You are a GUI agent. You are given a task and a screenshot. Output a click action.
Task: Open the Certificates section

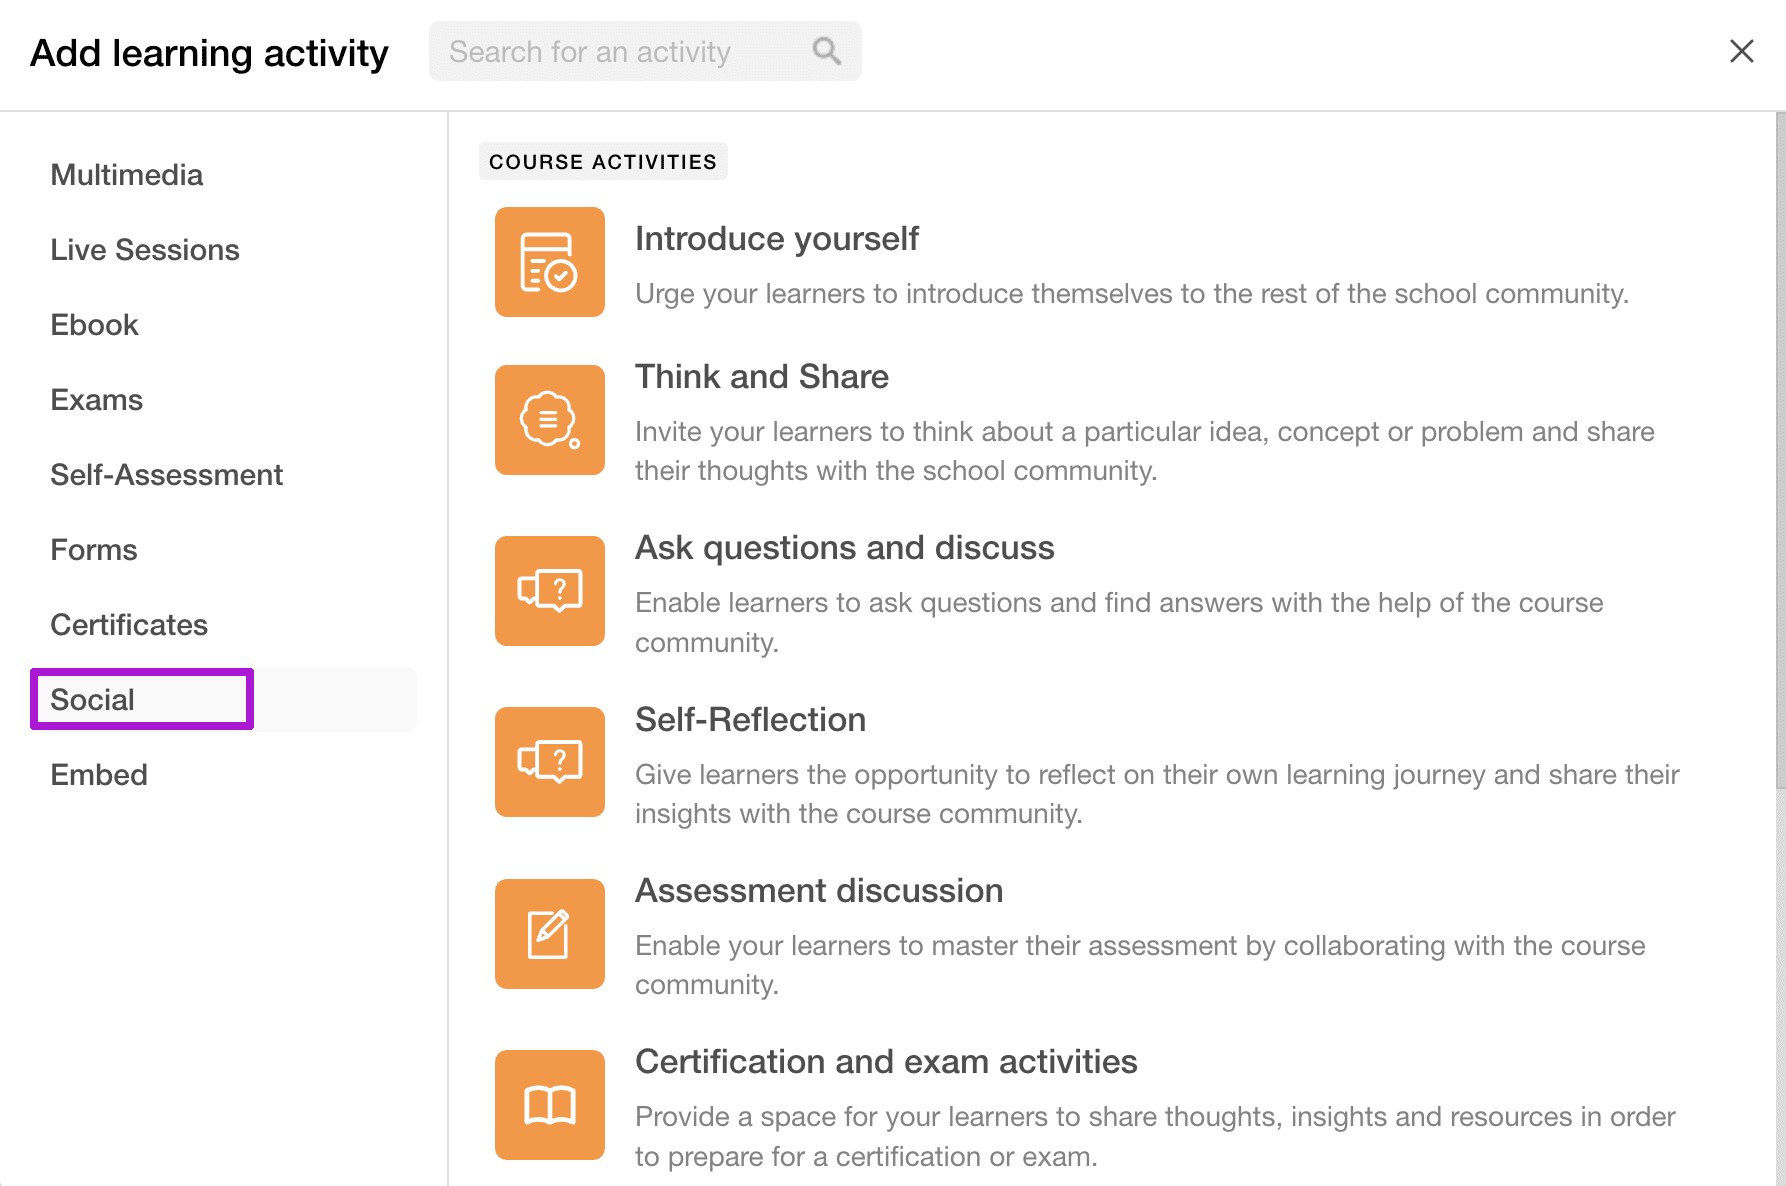[129, 624]
